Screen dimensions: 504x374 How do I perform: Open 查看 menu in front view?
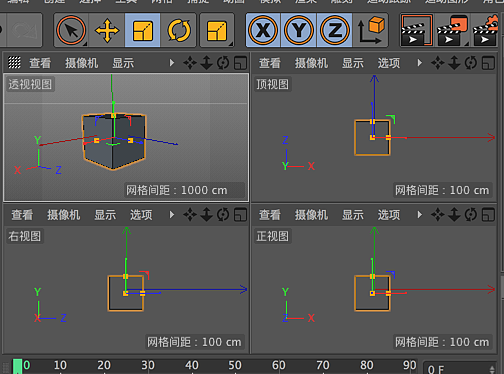coord(270,215)
